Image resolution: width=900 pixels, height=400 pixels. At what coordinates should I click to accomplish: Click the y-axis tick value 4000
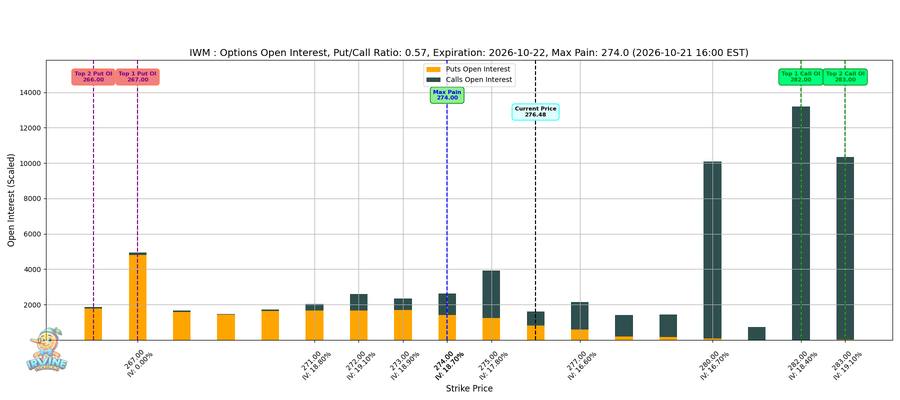coord(34,270)
